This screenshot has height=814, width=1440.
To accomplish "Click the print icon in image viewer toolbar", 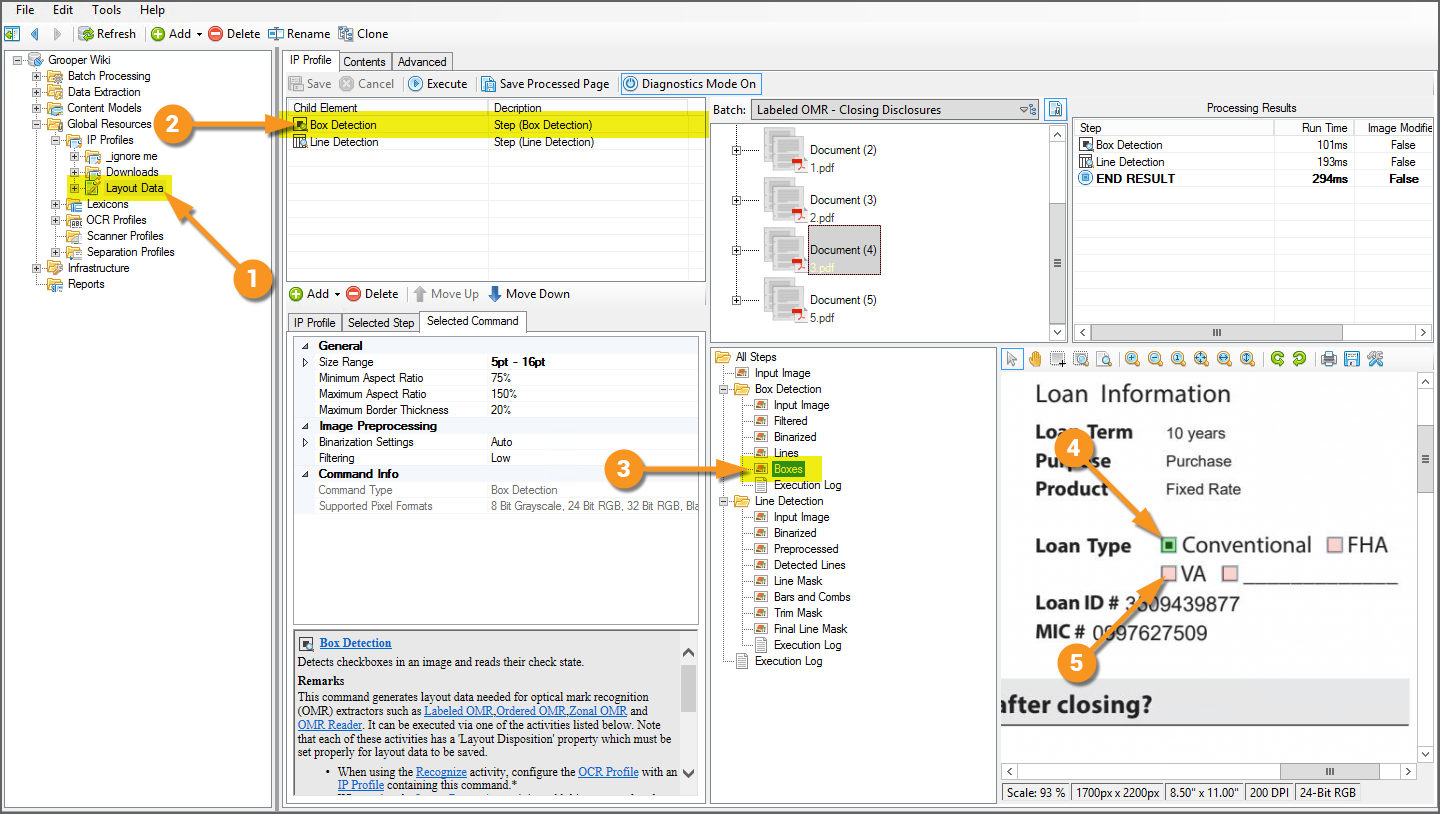I will [1328, 359].
